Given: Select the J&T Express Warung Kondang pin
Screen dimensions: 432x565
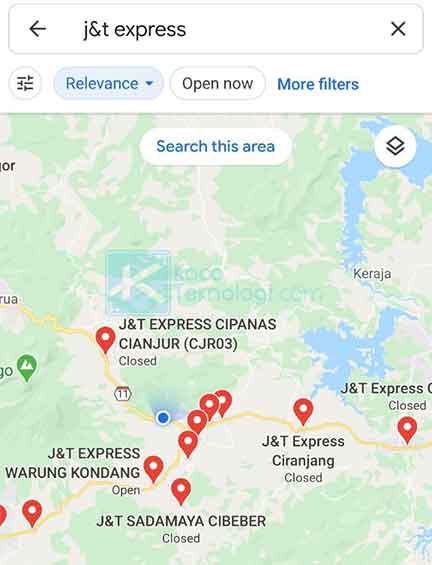Looking at the screenshot, I should 153,468.
